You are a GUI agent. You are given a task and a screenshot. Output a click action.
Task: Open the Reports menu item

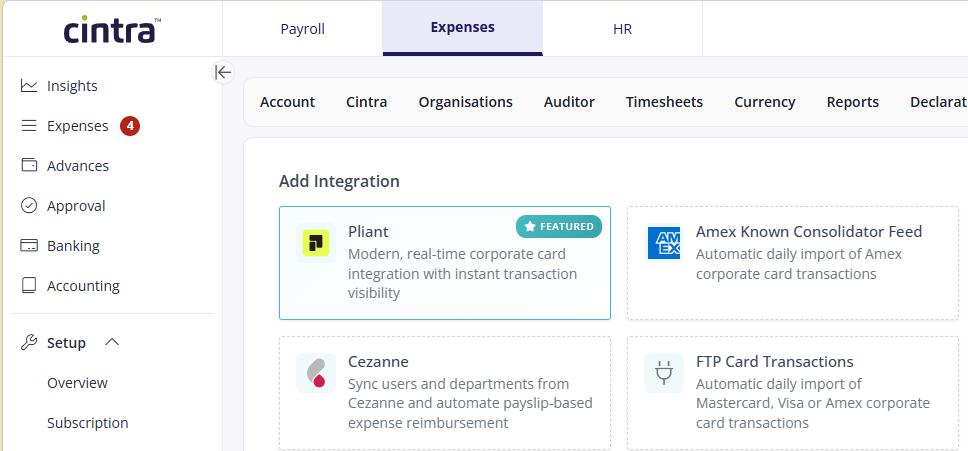853,102
